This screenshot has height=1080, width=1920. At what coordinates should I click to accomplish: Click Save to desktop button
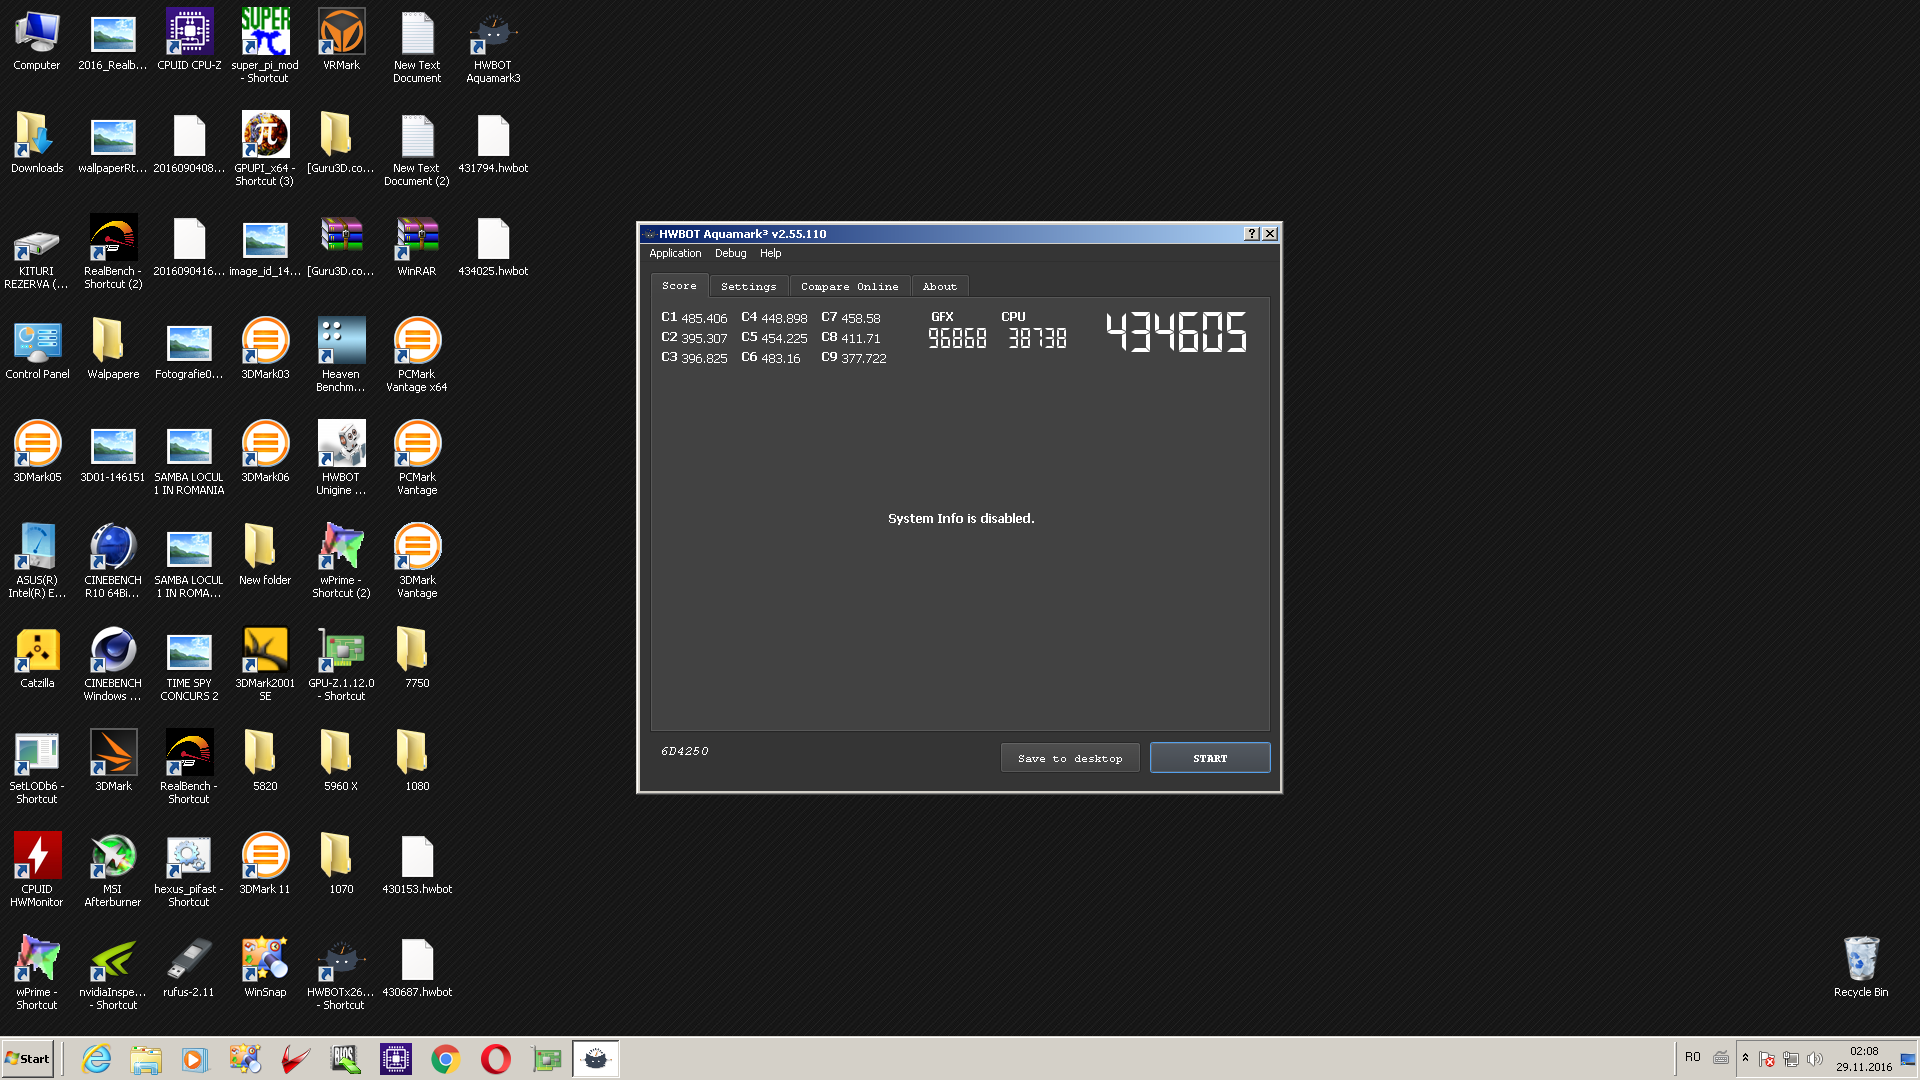pos(1070,758)
